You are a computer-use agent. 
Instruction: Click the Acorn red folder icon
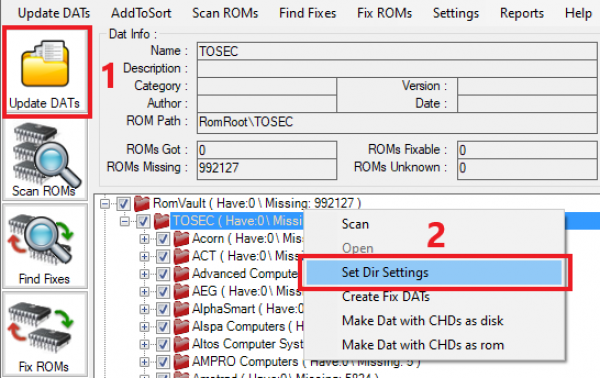point(181,239)
